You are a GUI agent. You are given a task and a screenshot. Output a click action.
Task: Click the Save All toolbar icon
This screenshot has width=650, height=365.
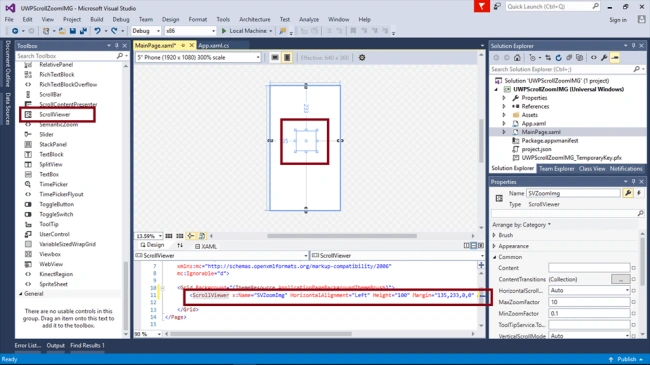click(x=83, y=31)
